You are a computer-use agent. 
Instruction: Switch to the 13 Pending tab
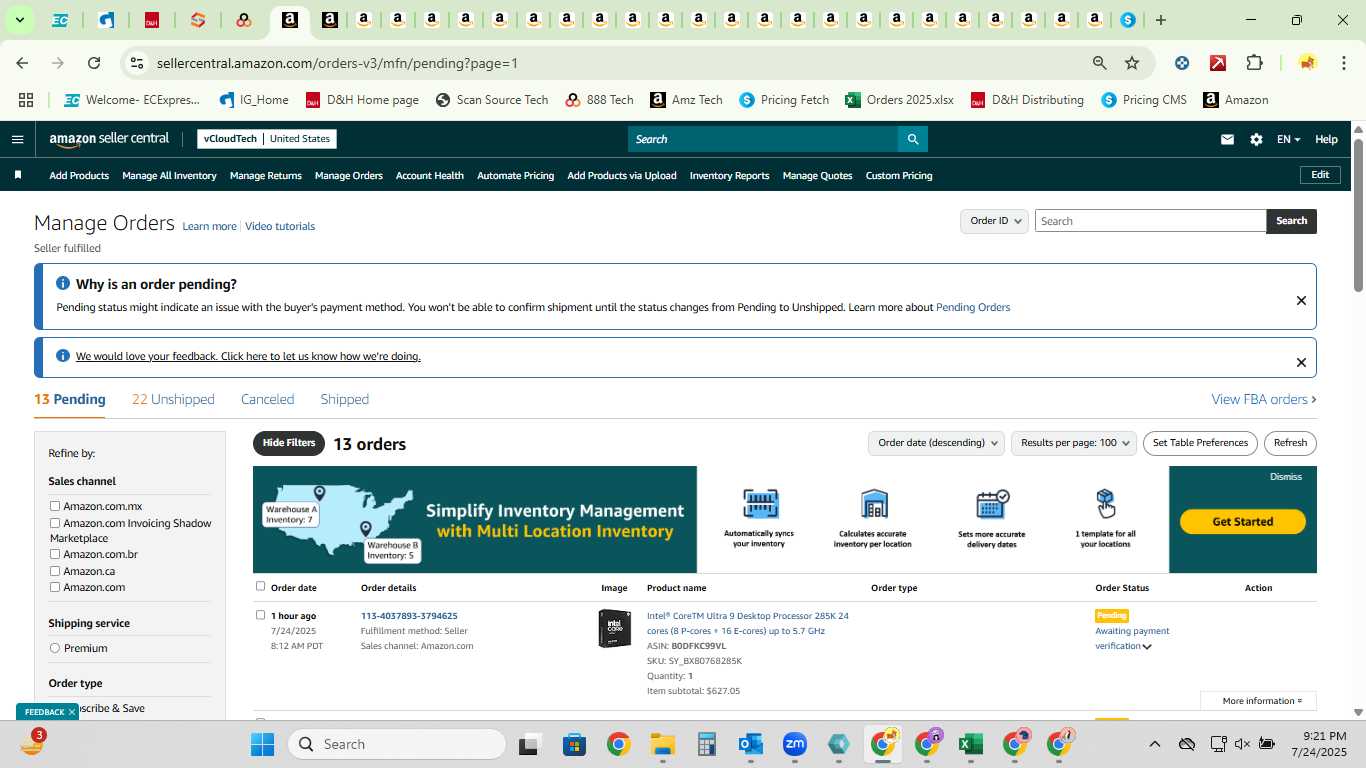pos(70,399)
